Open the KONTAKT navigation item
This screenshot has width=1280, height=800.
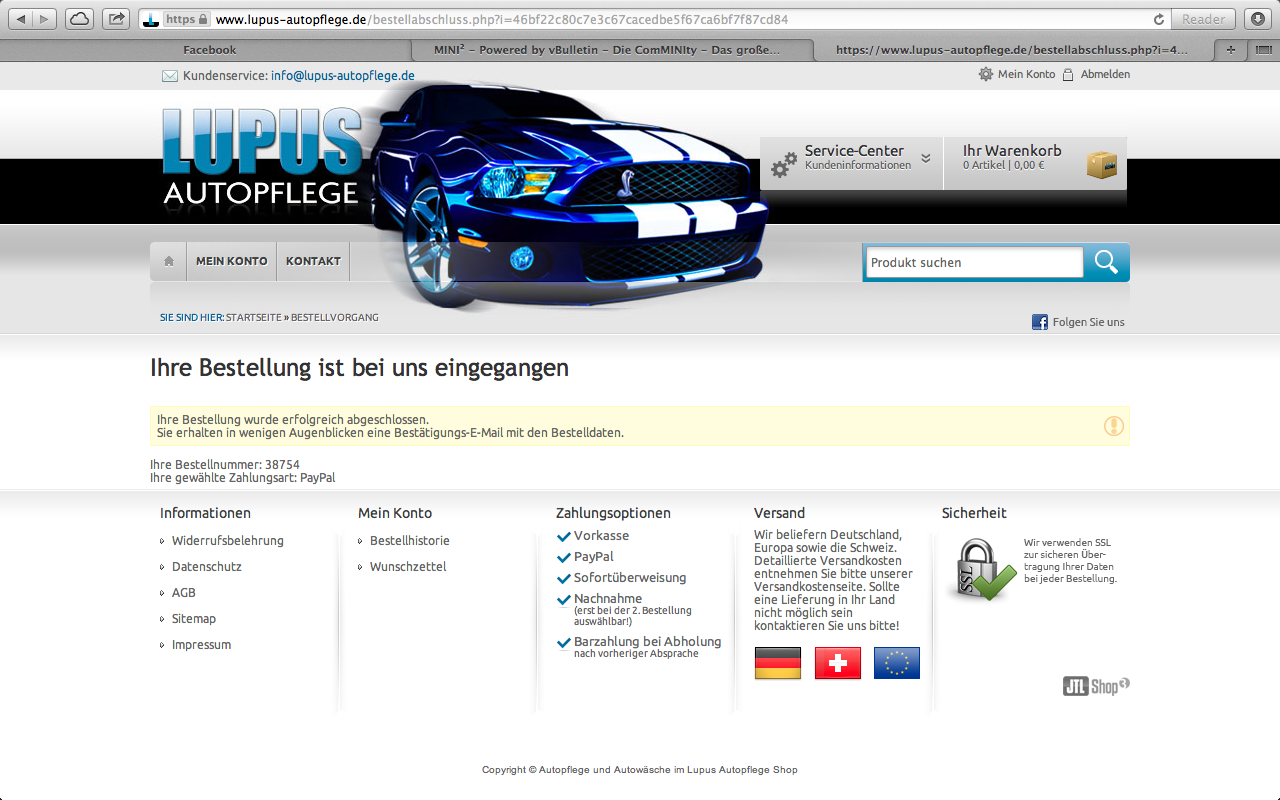point(313,261)
